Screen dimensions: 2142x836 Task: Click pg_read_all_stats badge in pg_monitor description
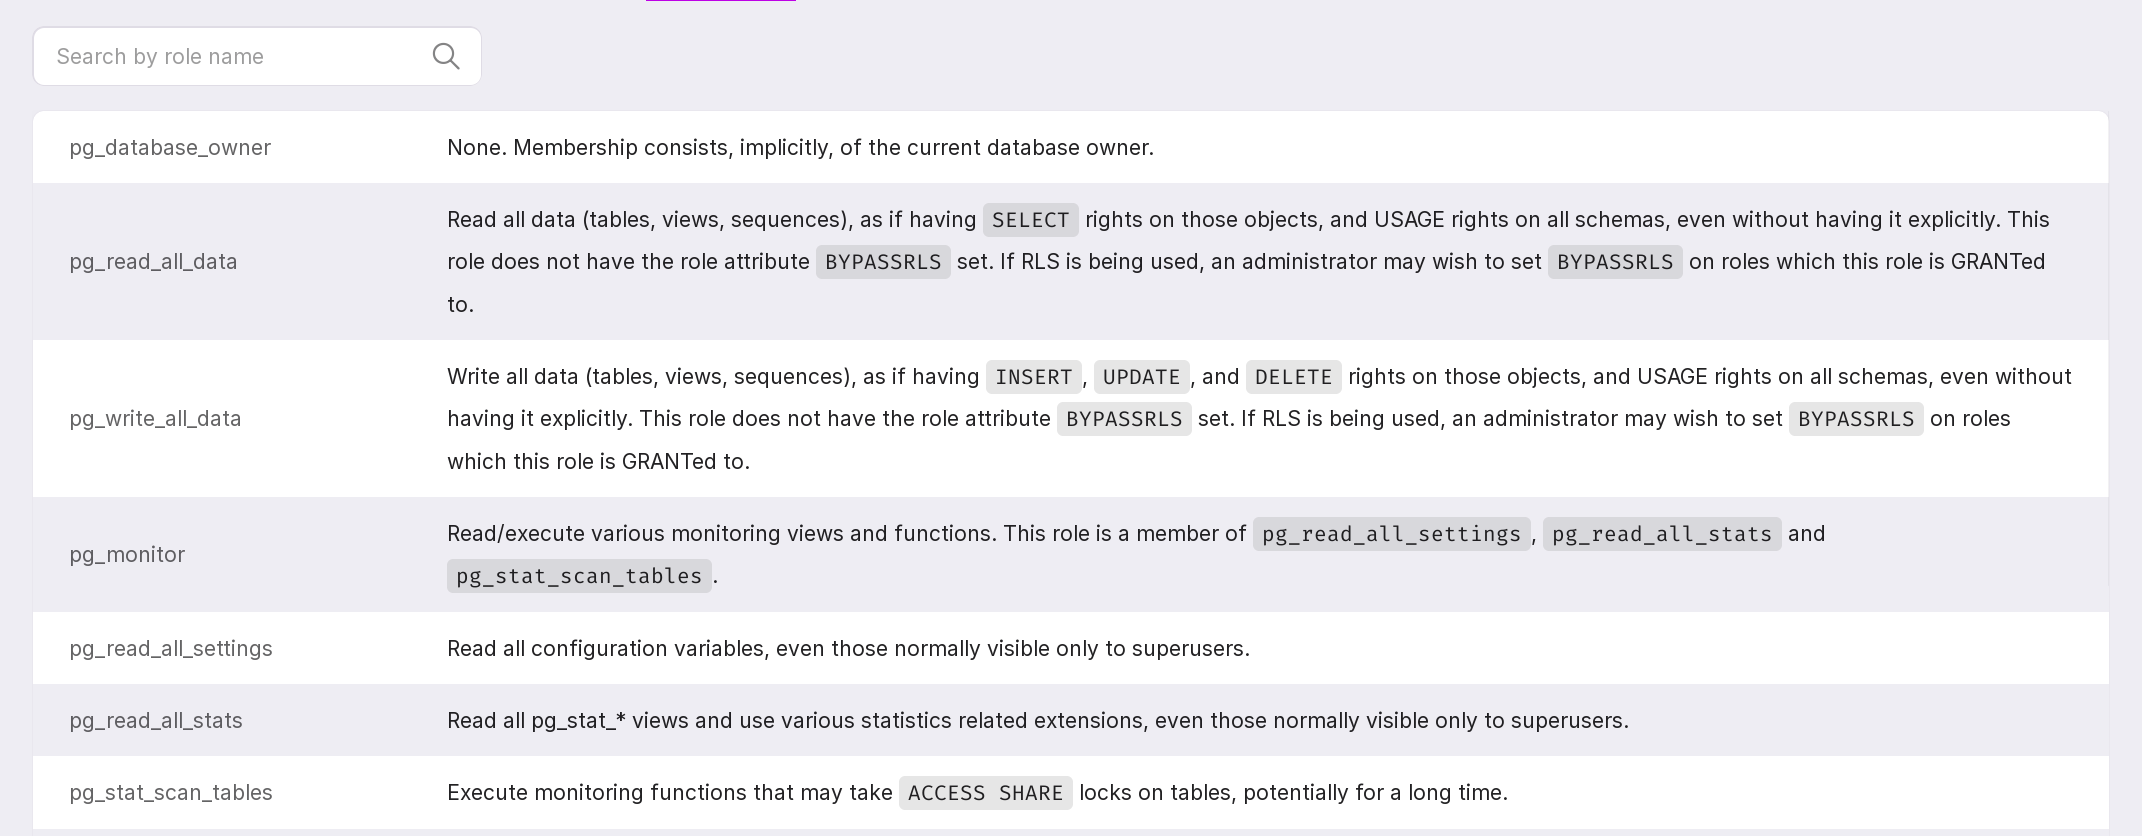point(1661,534)
